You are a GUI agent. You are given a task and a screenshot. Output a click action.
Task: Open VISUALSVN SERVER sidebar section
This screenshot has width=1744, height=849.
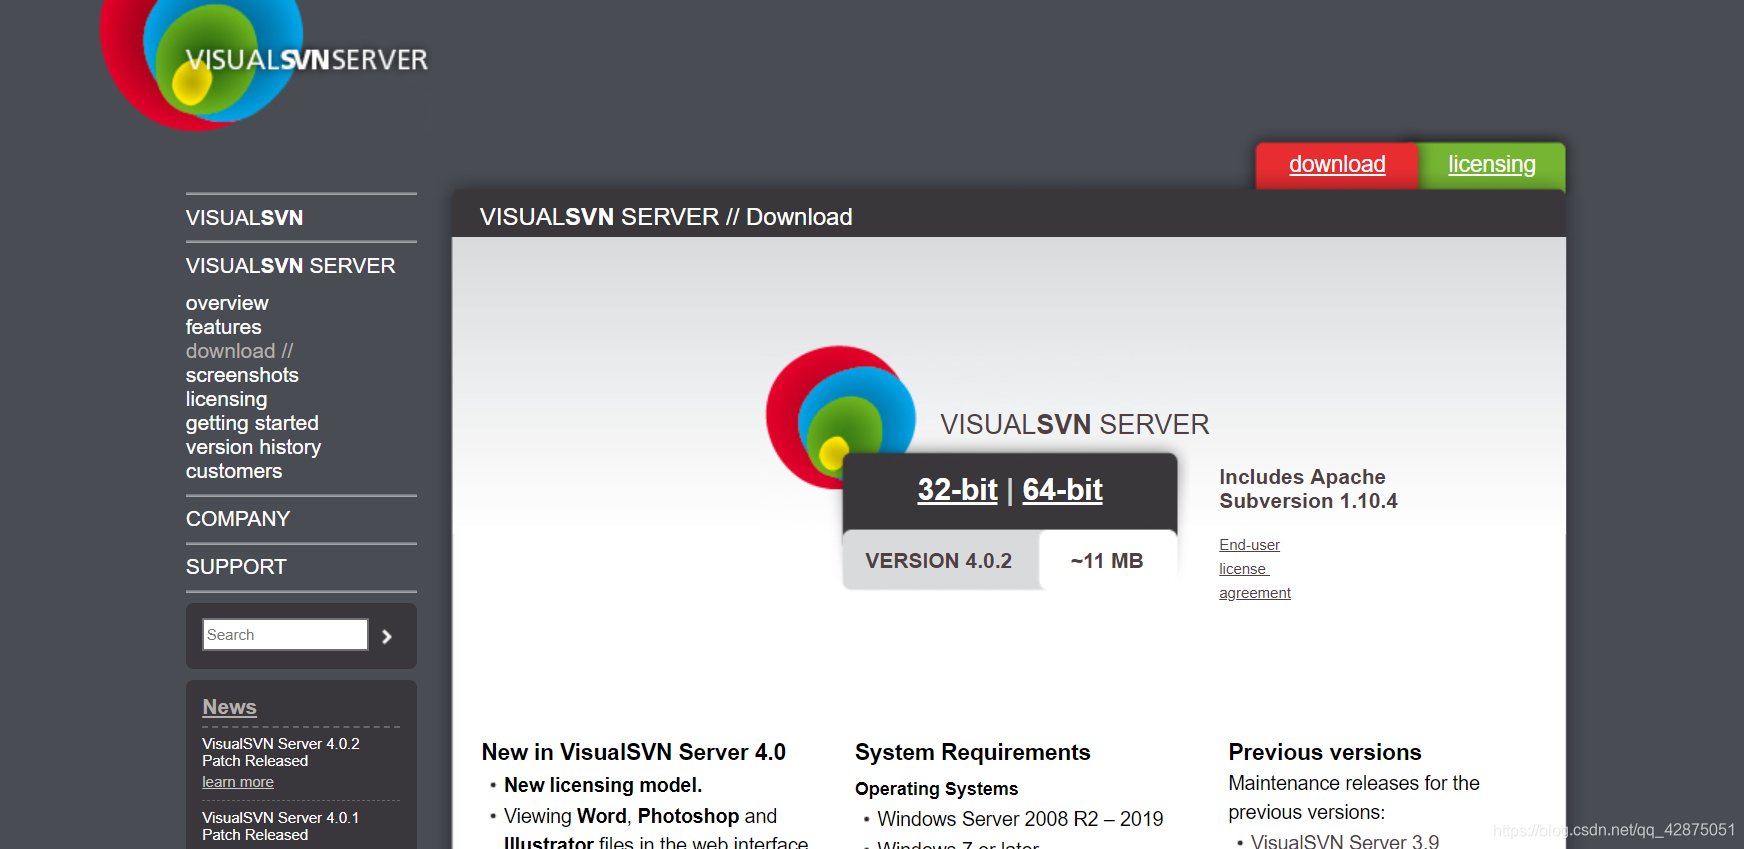[290, 266]
